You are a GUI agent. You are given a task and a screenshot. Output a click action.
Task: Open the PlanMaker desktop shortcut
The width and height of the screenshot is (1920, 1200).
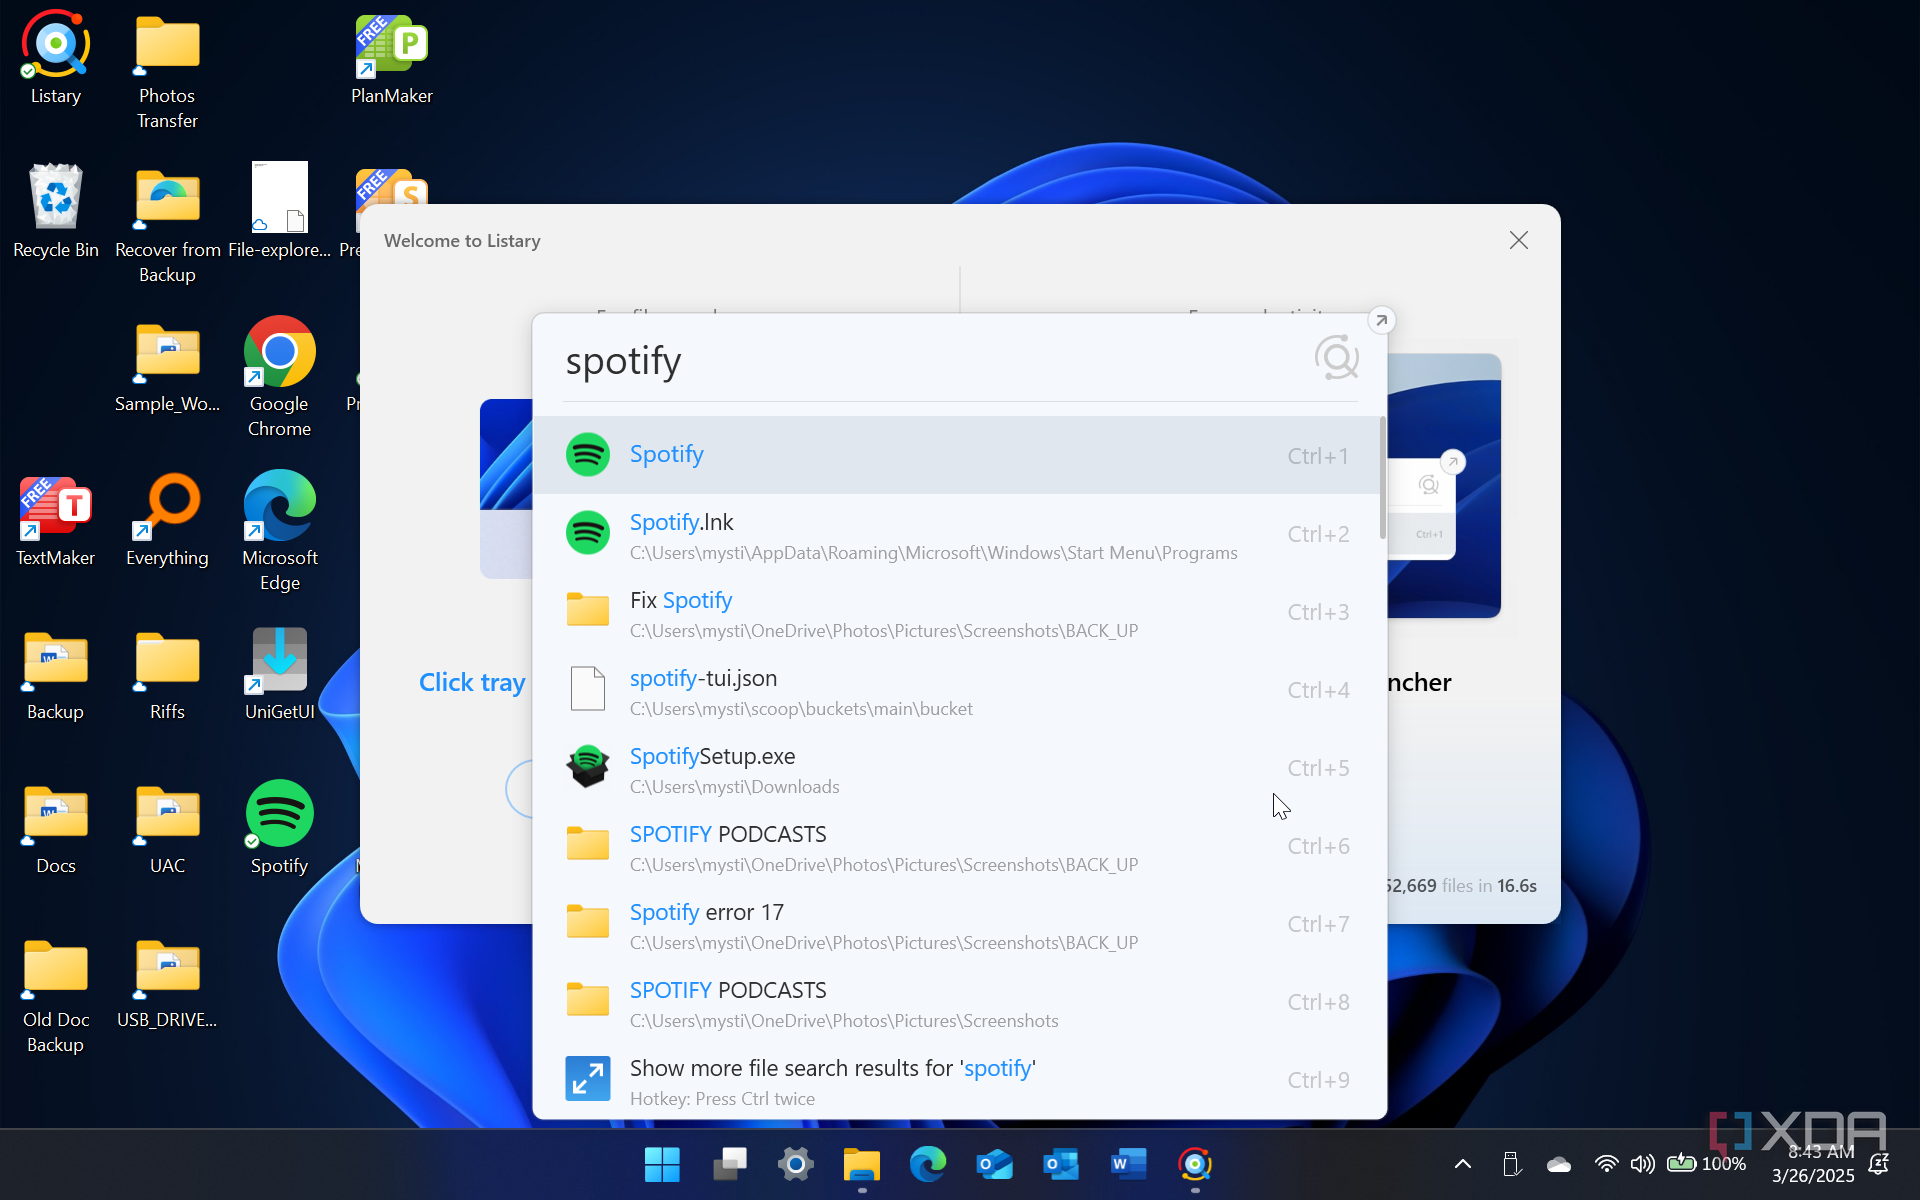click(x=392, y=58)
